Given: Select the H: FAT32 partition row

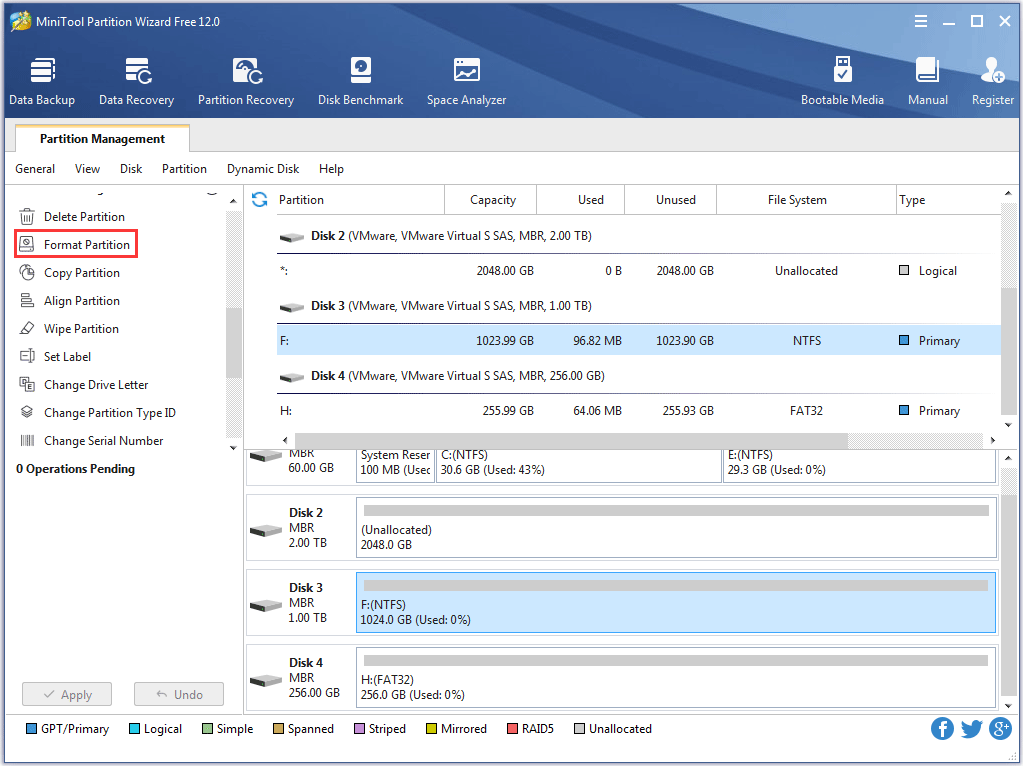Looking at the screenshot, I should [639, 410].
